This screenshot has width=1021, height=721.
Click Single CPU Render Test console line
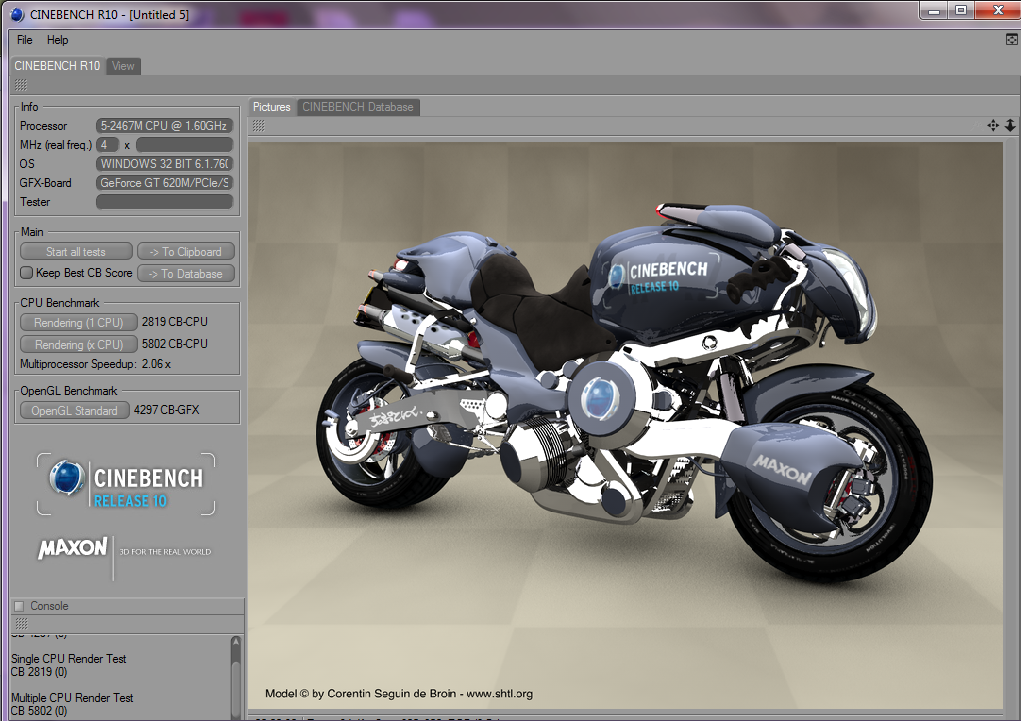coord(68,659)
